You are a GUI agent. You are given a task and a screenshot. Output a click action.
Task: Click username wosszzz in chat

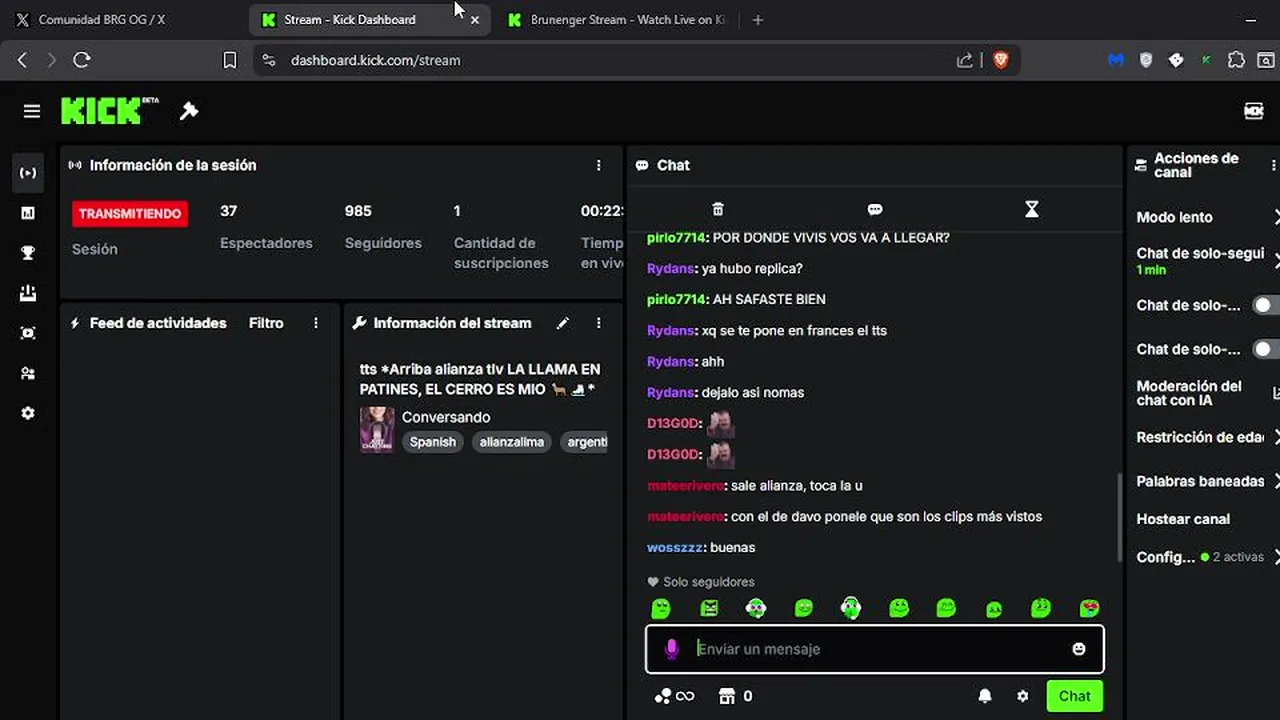pyautogui.click(x=675, y=547)
